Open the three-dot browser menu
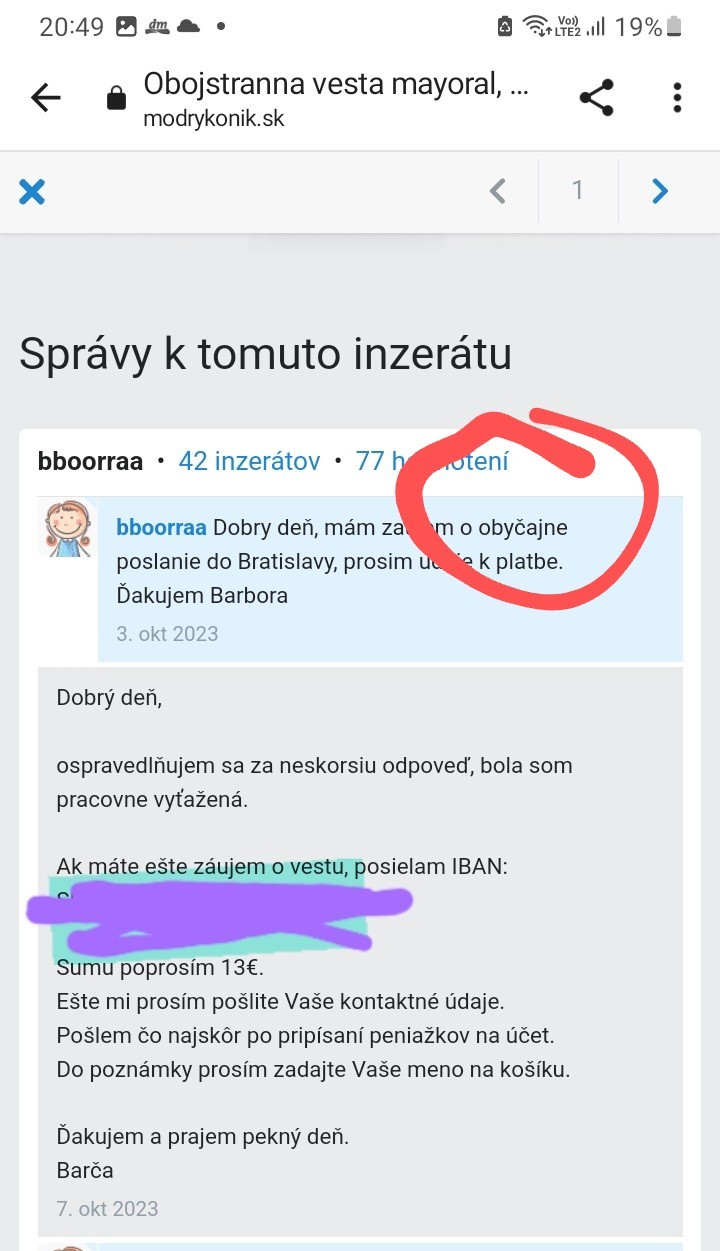 click(x=677, y=97)
